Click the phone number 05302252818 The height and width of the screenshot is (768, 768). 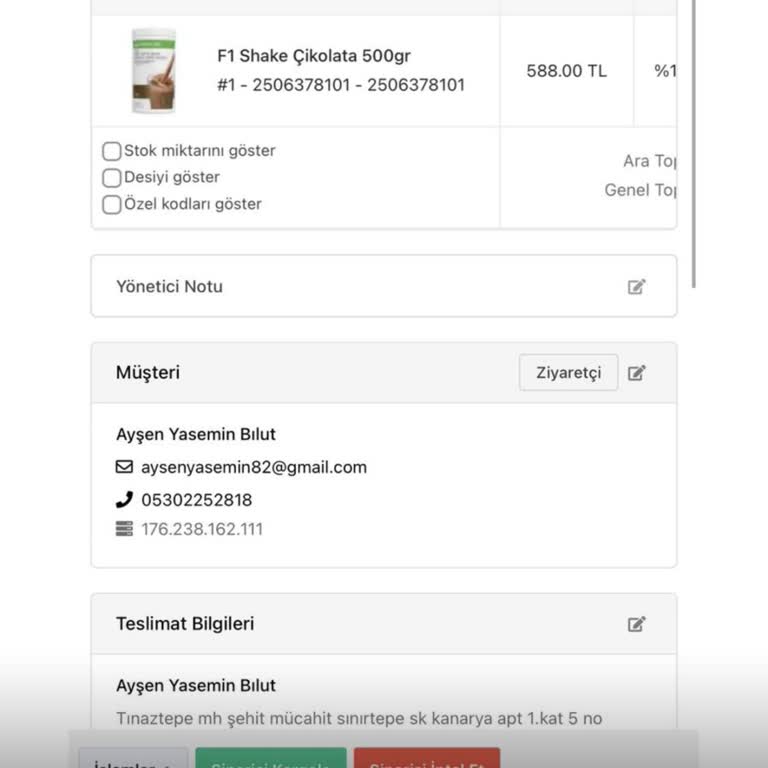coord(197,500)
